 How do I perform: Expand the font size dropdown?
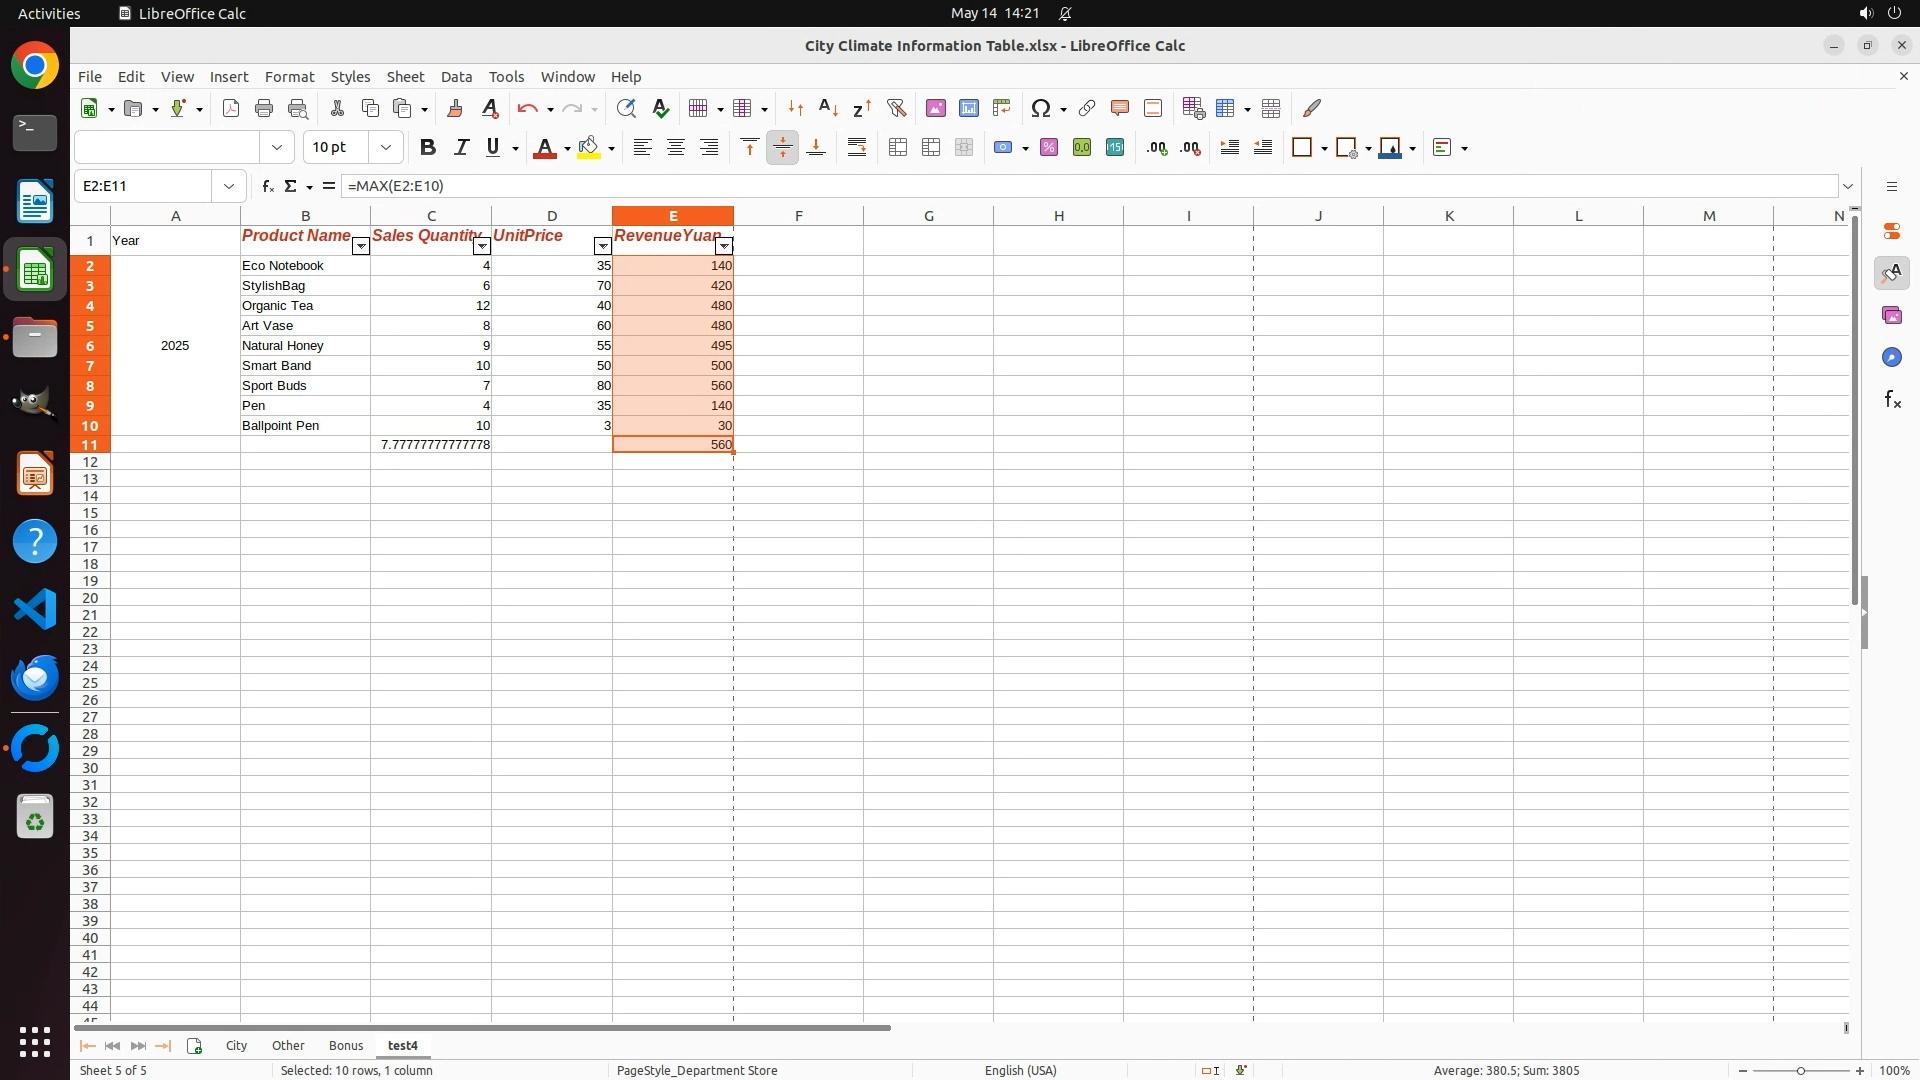[x=385, y=148]
